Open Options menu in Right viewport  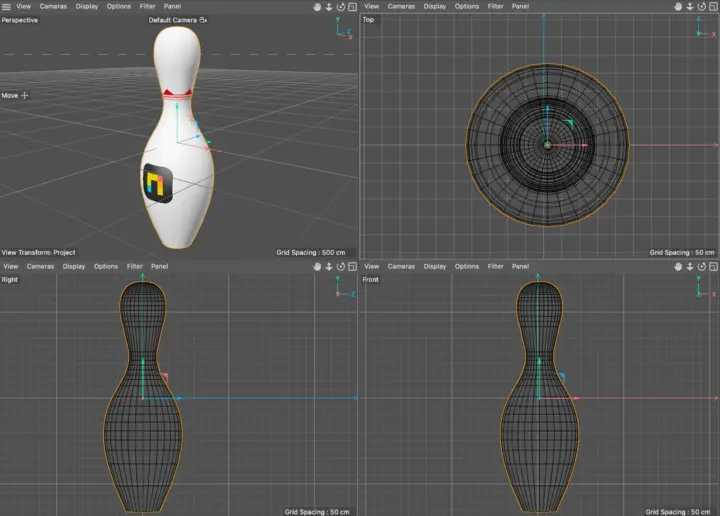[x=106, y=266]
